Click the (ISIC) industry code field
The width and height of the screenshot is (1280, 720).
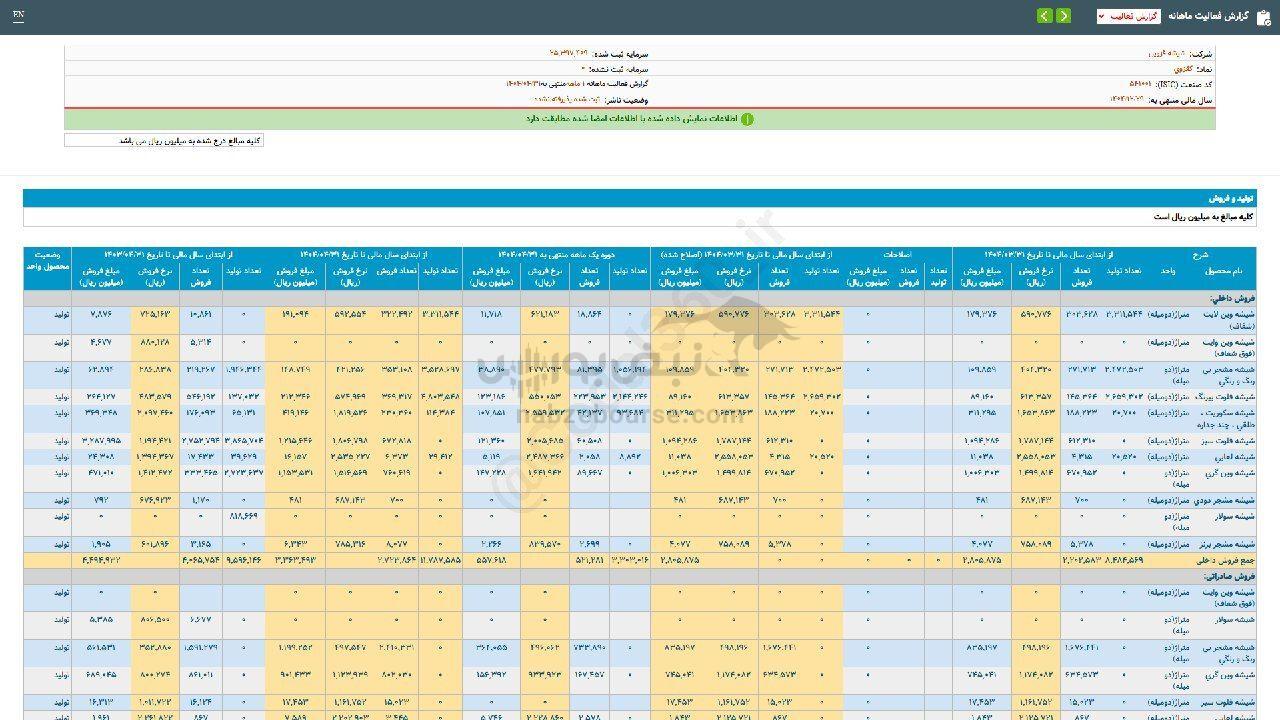1171,84
